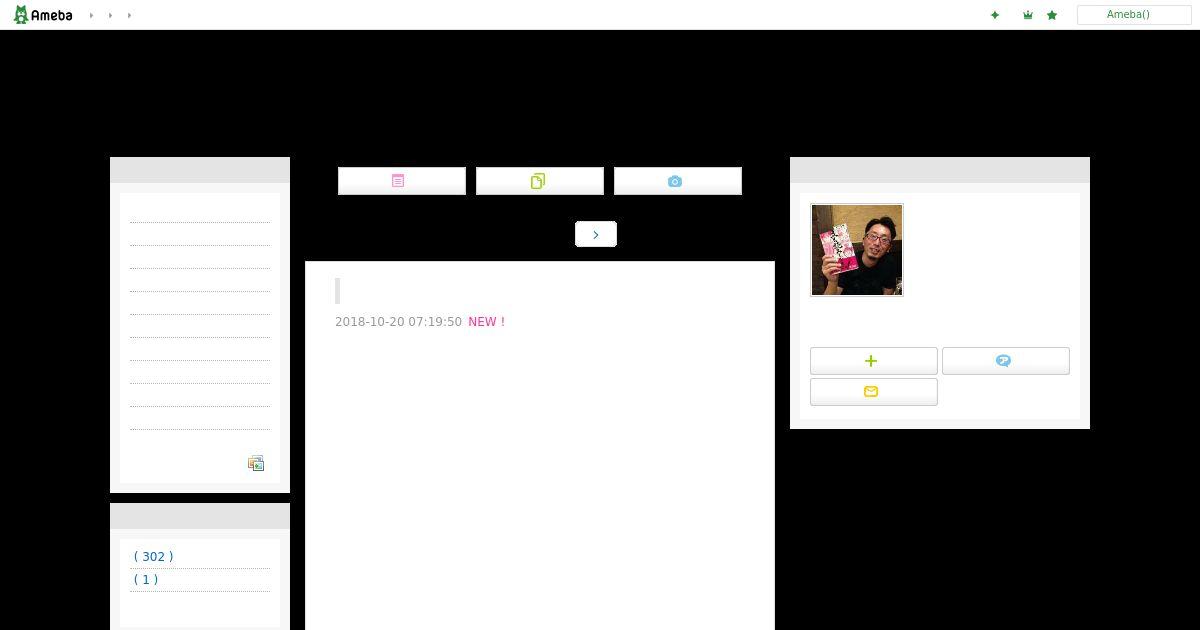Click the post timestamp 2018-10-20 07:19:50
The height and width of the screenshot is (630, 1200).
pos(398,322)
